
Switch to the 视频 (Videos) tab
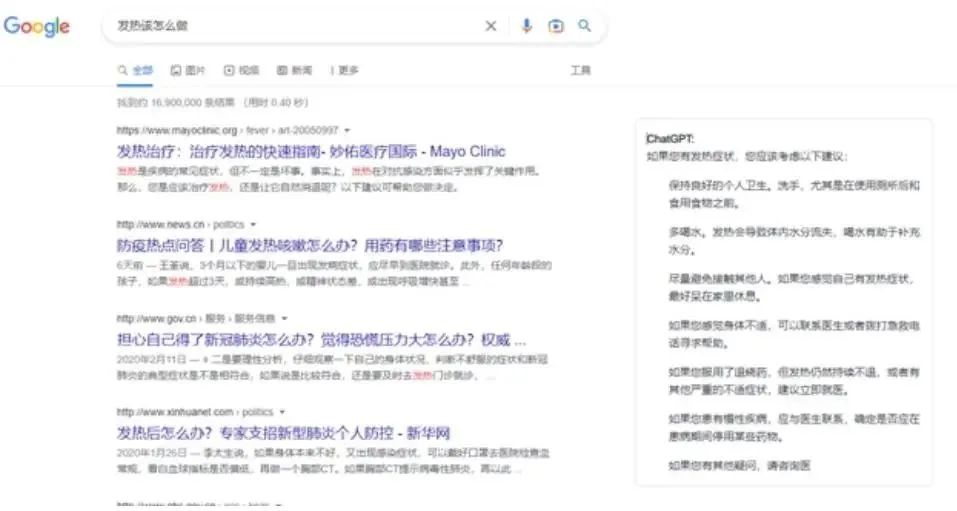pos(241,71)
